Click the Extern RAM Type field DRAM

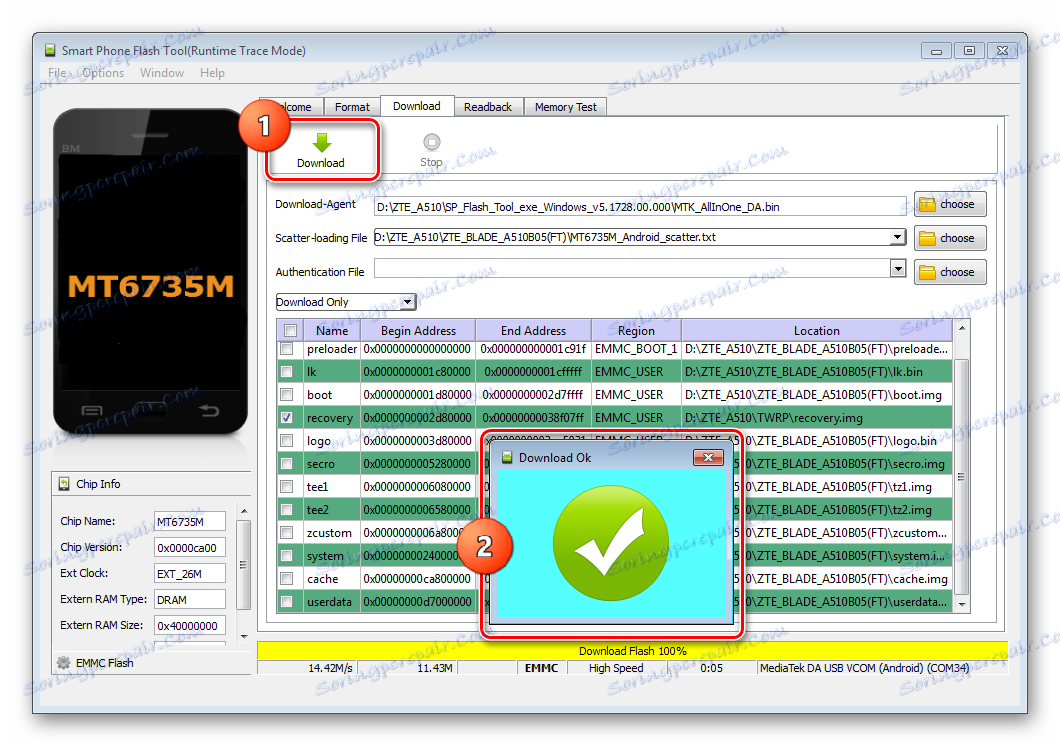[x=189, y=599]
